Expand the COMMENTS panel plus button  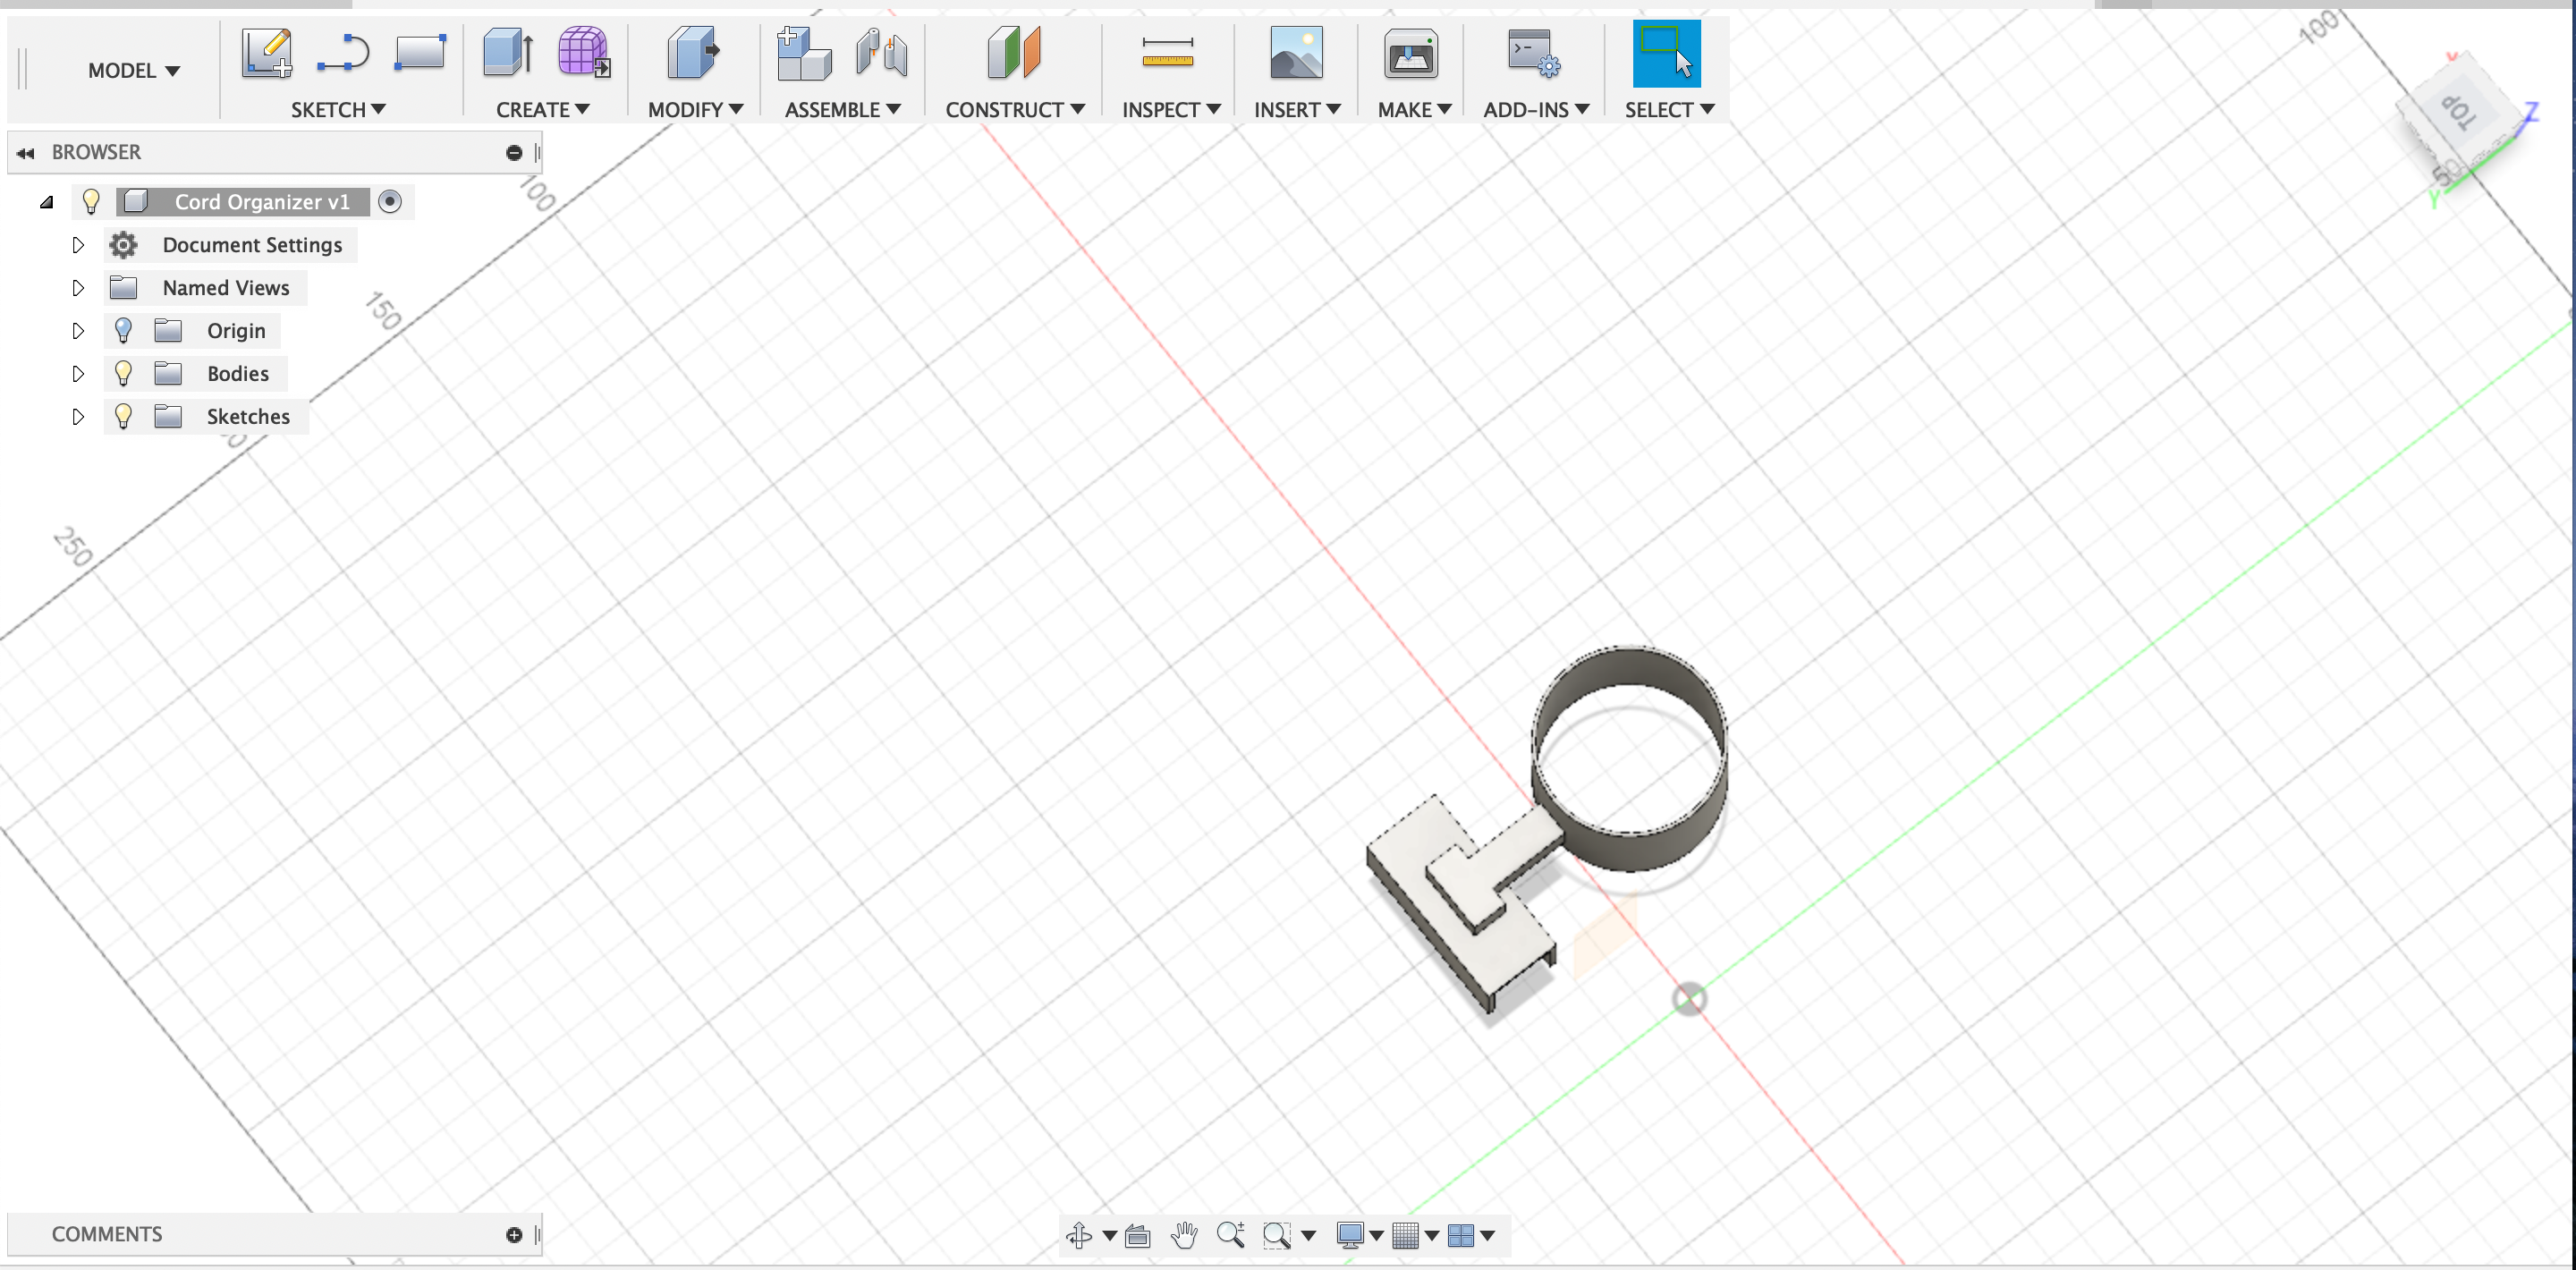click(514, 1235)
